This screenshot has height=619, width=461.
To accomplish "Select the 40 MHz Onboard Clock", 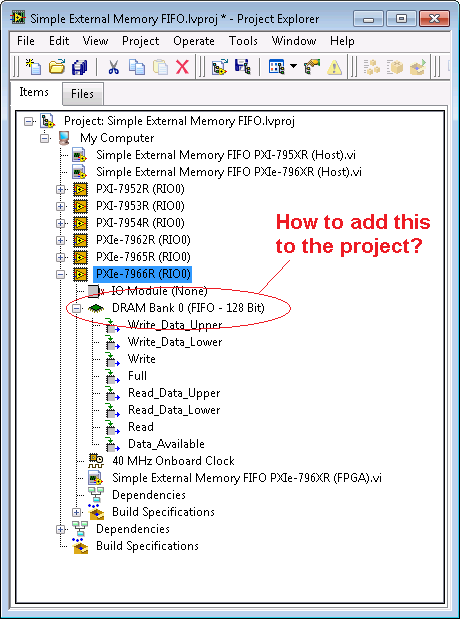I will [x=173, y=461].
